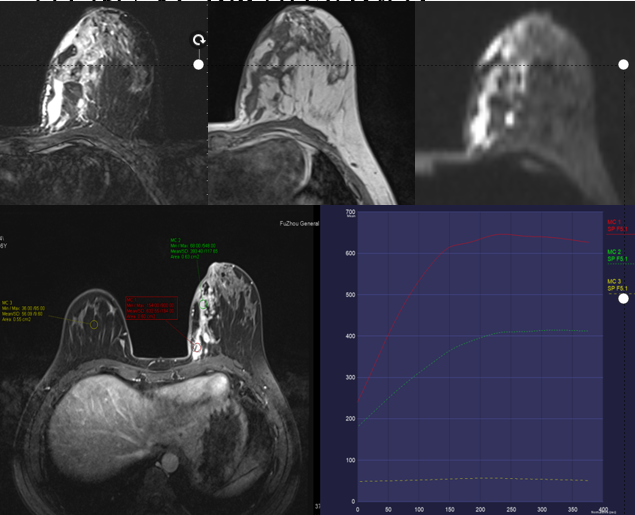
Task: Click the 700 value on the Y axis
Action: [350, 212]
